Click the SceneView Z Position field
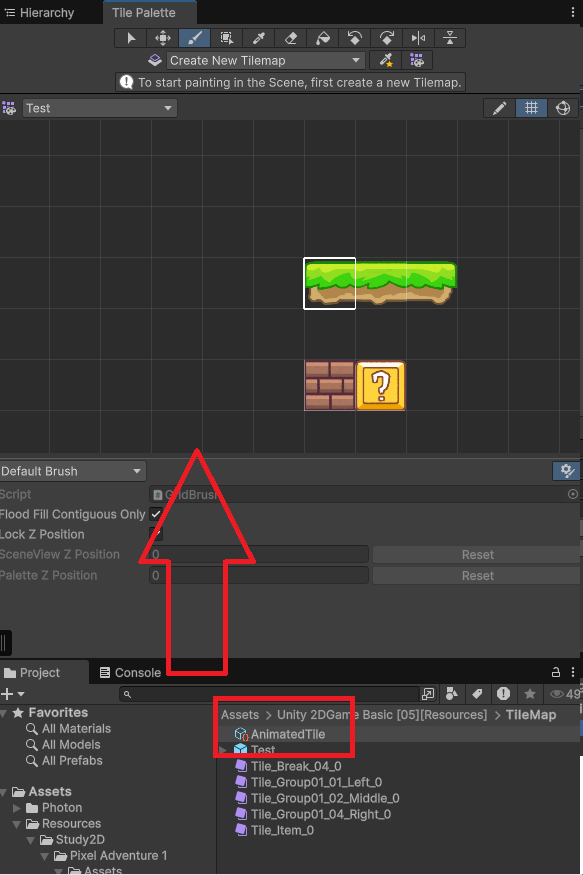 click(x=259, y=555)
